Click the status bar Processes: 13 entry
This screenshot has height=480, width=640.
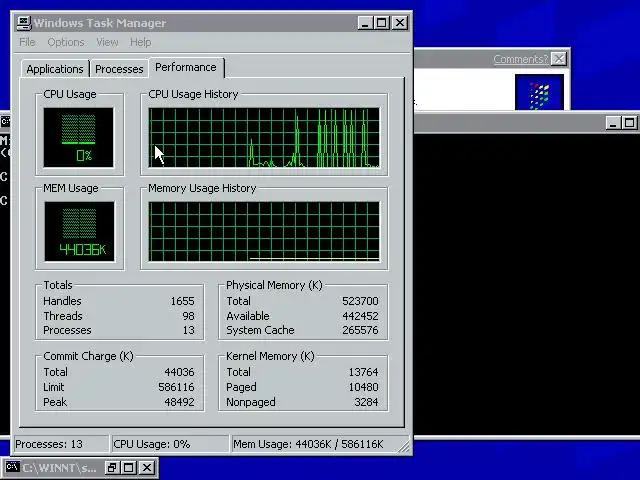61,444
